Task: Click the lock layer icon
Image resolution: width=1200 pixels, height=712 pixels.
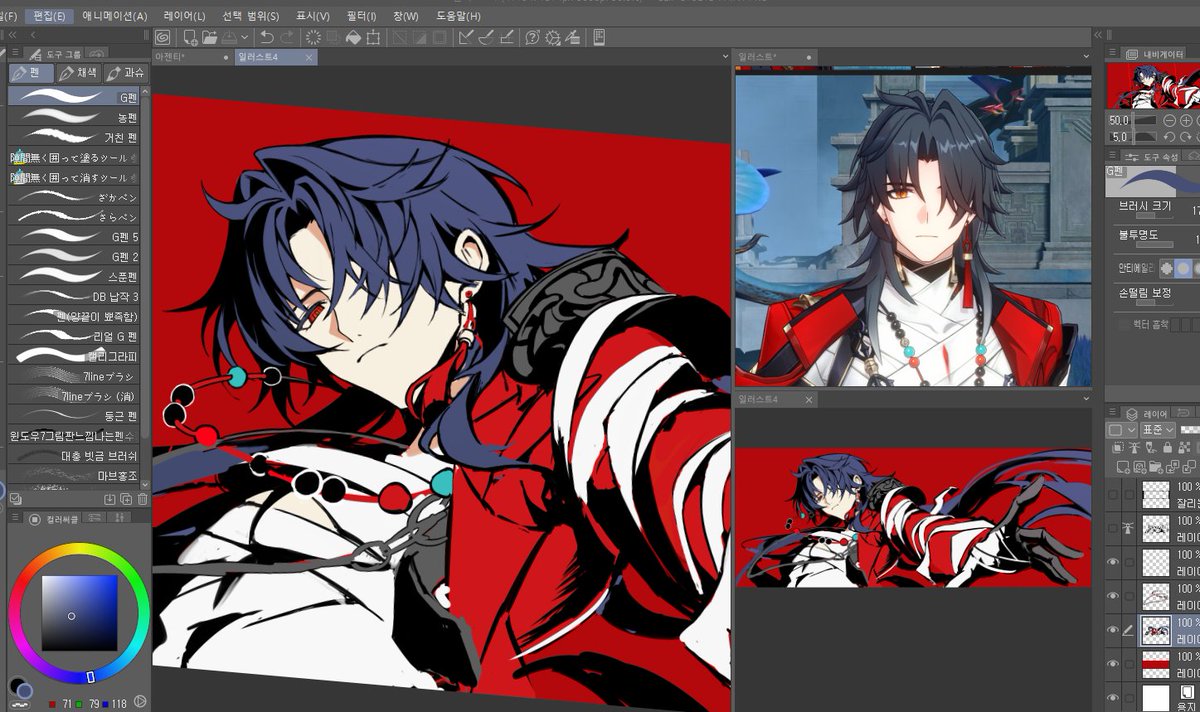Action: tap(1168, 446)
